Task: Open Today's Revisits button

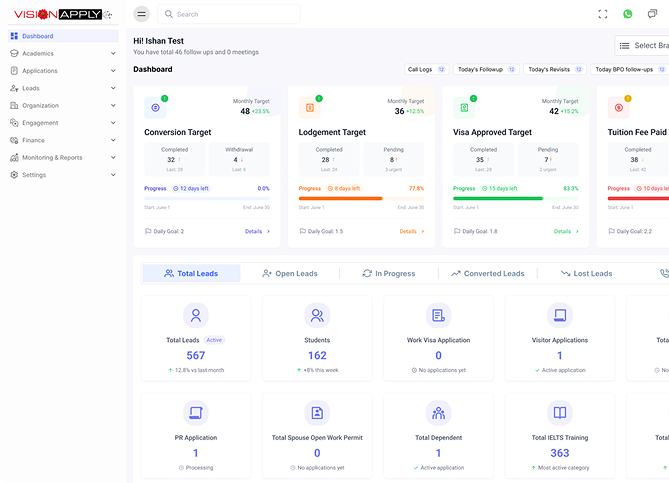Action: pos(555,69)
